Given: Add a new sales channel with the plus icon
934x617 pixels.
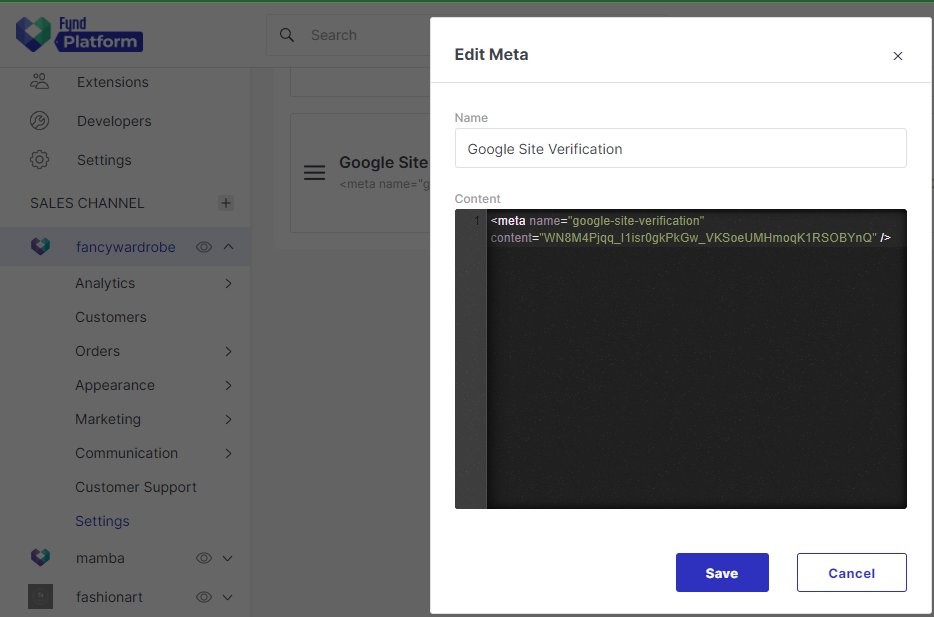Looking at the screenshot, I should [225, 203].
